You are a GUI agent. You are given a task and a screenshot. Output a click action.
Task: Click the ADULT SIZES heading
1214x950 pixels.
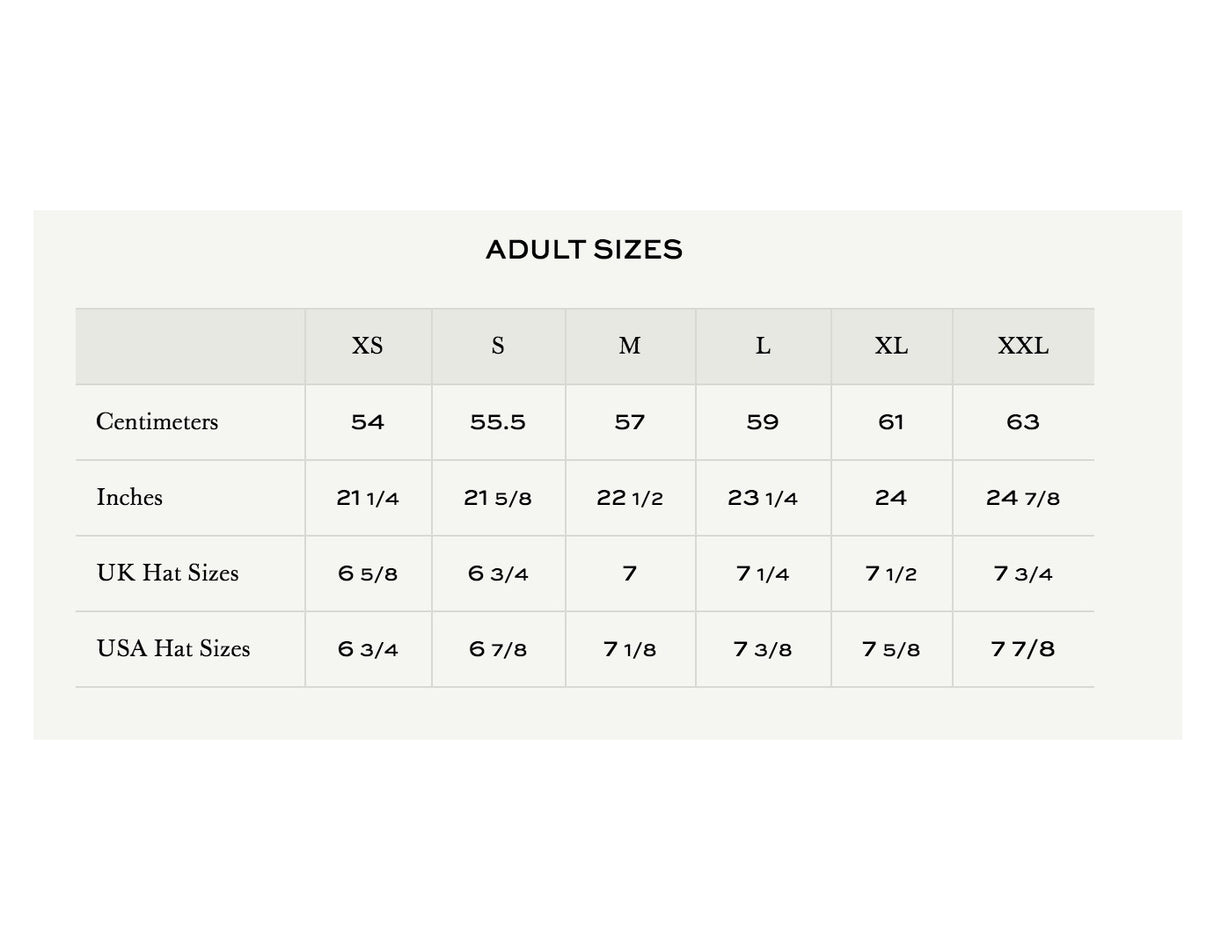[584, 250]
